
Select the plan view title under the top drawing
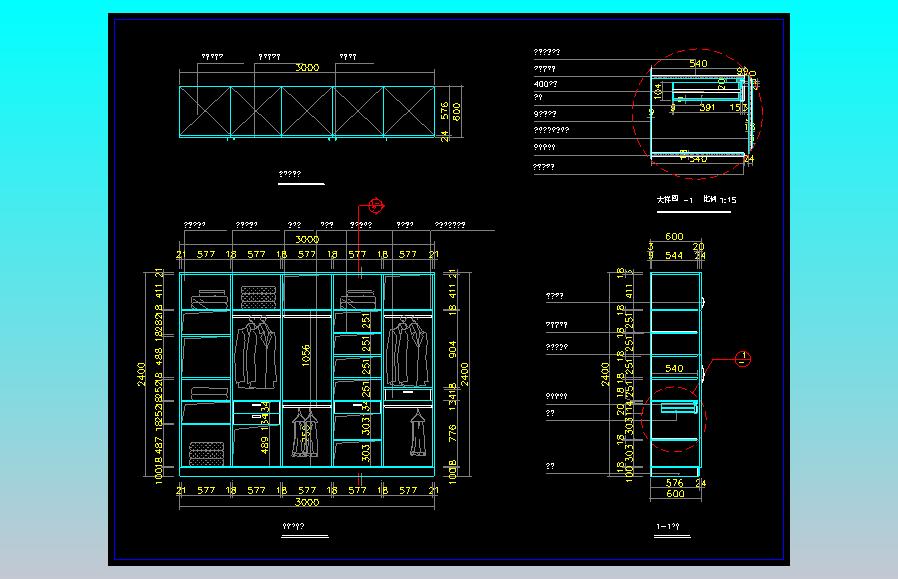click(290, 174)
